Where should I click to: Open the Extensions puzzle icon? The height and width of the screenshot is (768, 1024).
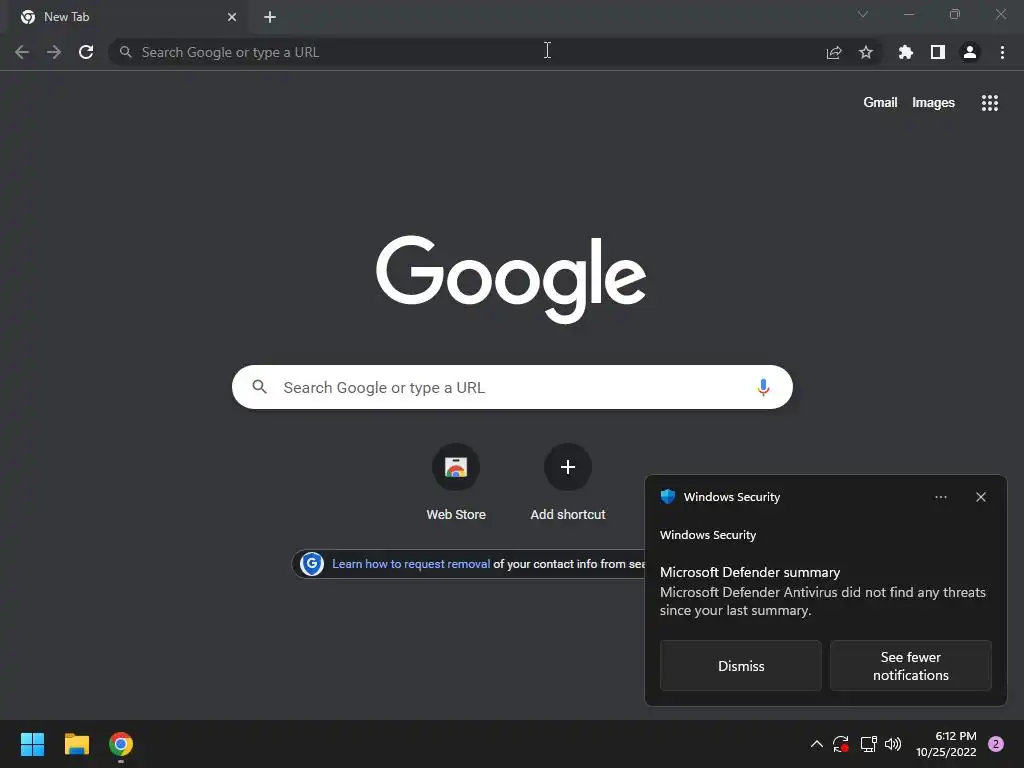[906, 52]
